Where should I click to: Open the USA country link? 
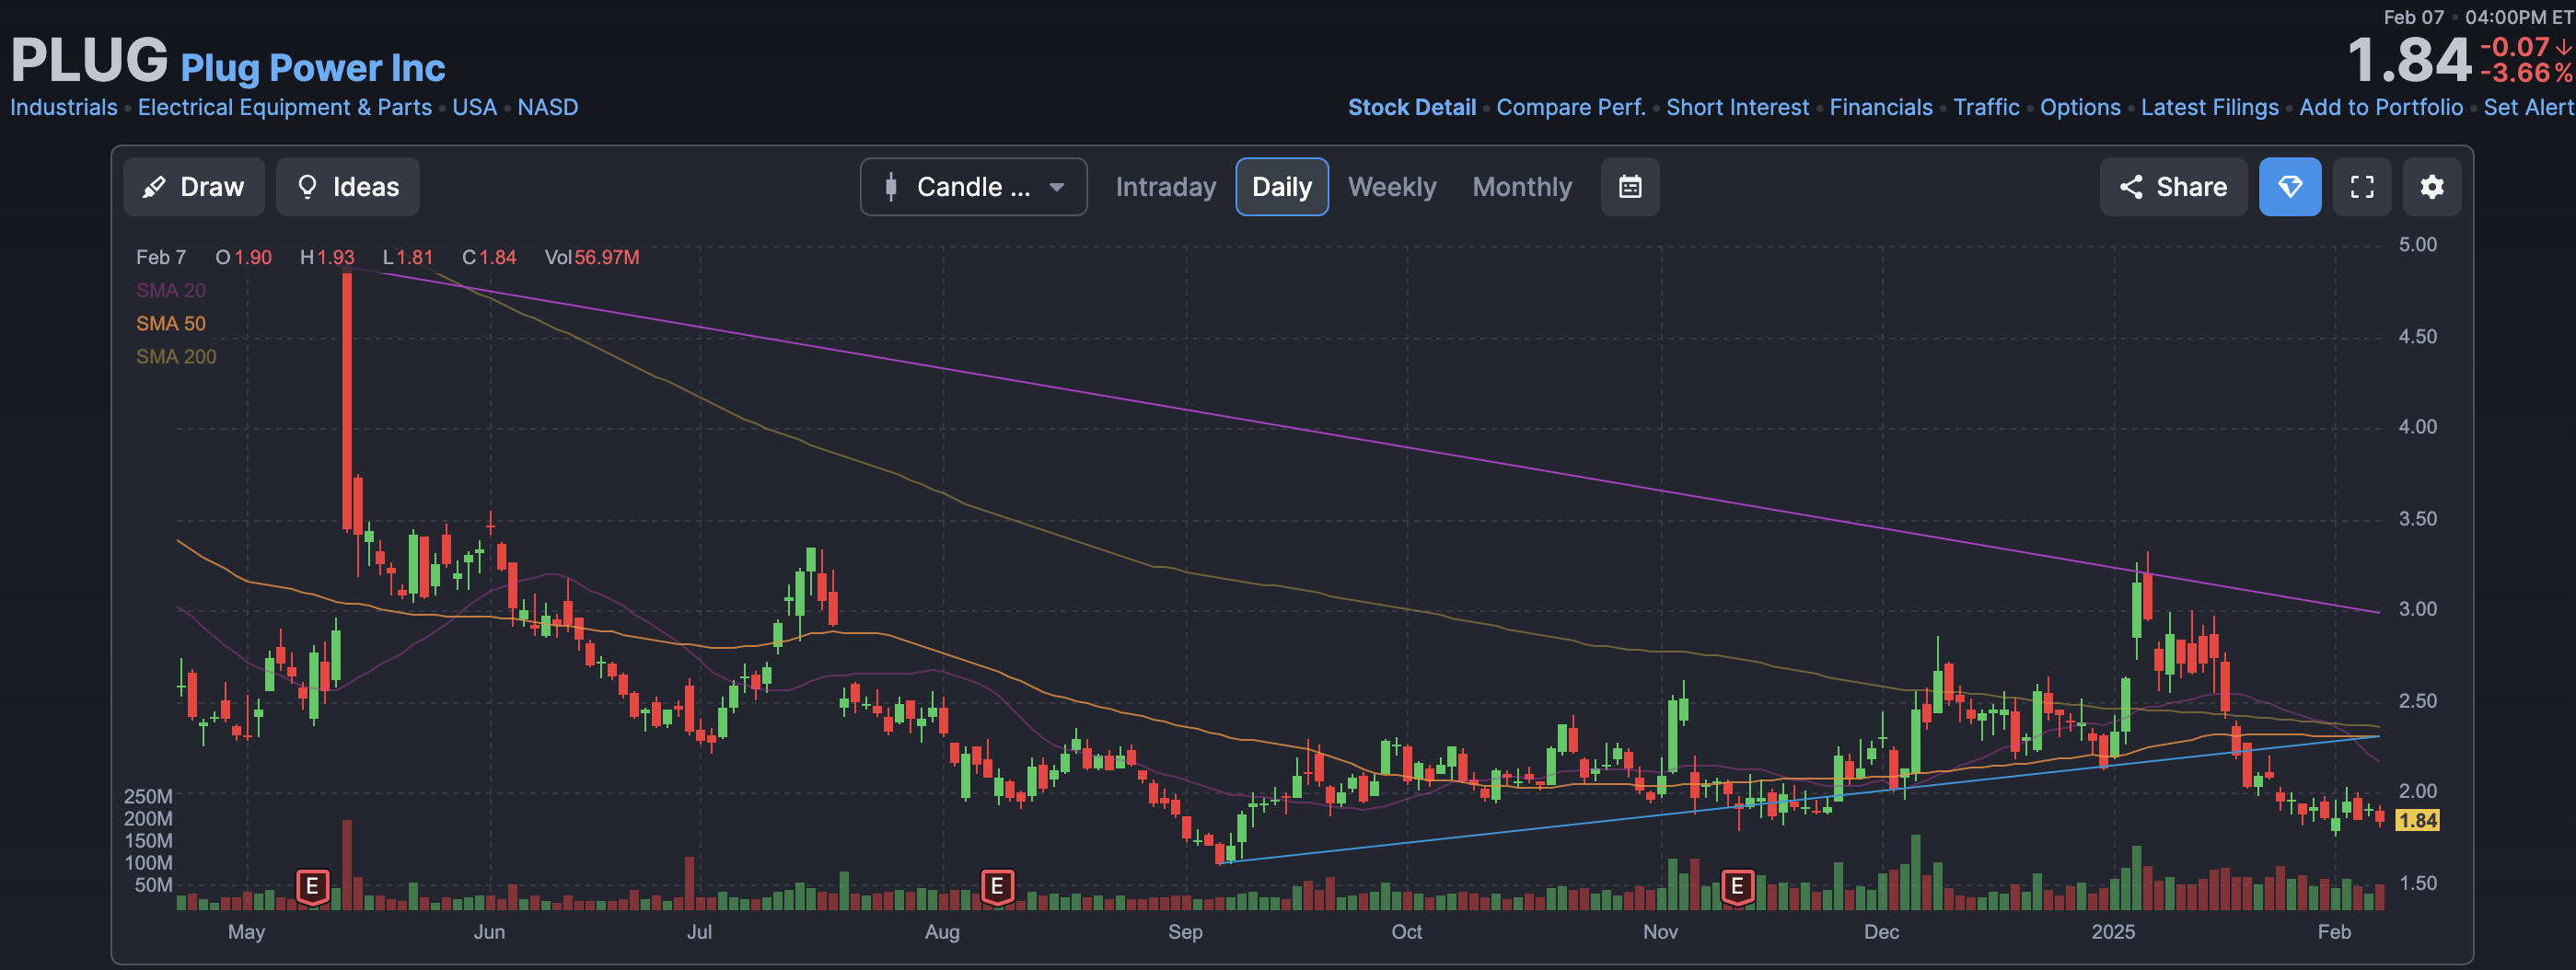(x=474, y=107)
